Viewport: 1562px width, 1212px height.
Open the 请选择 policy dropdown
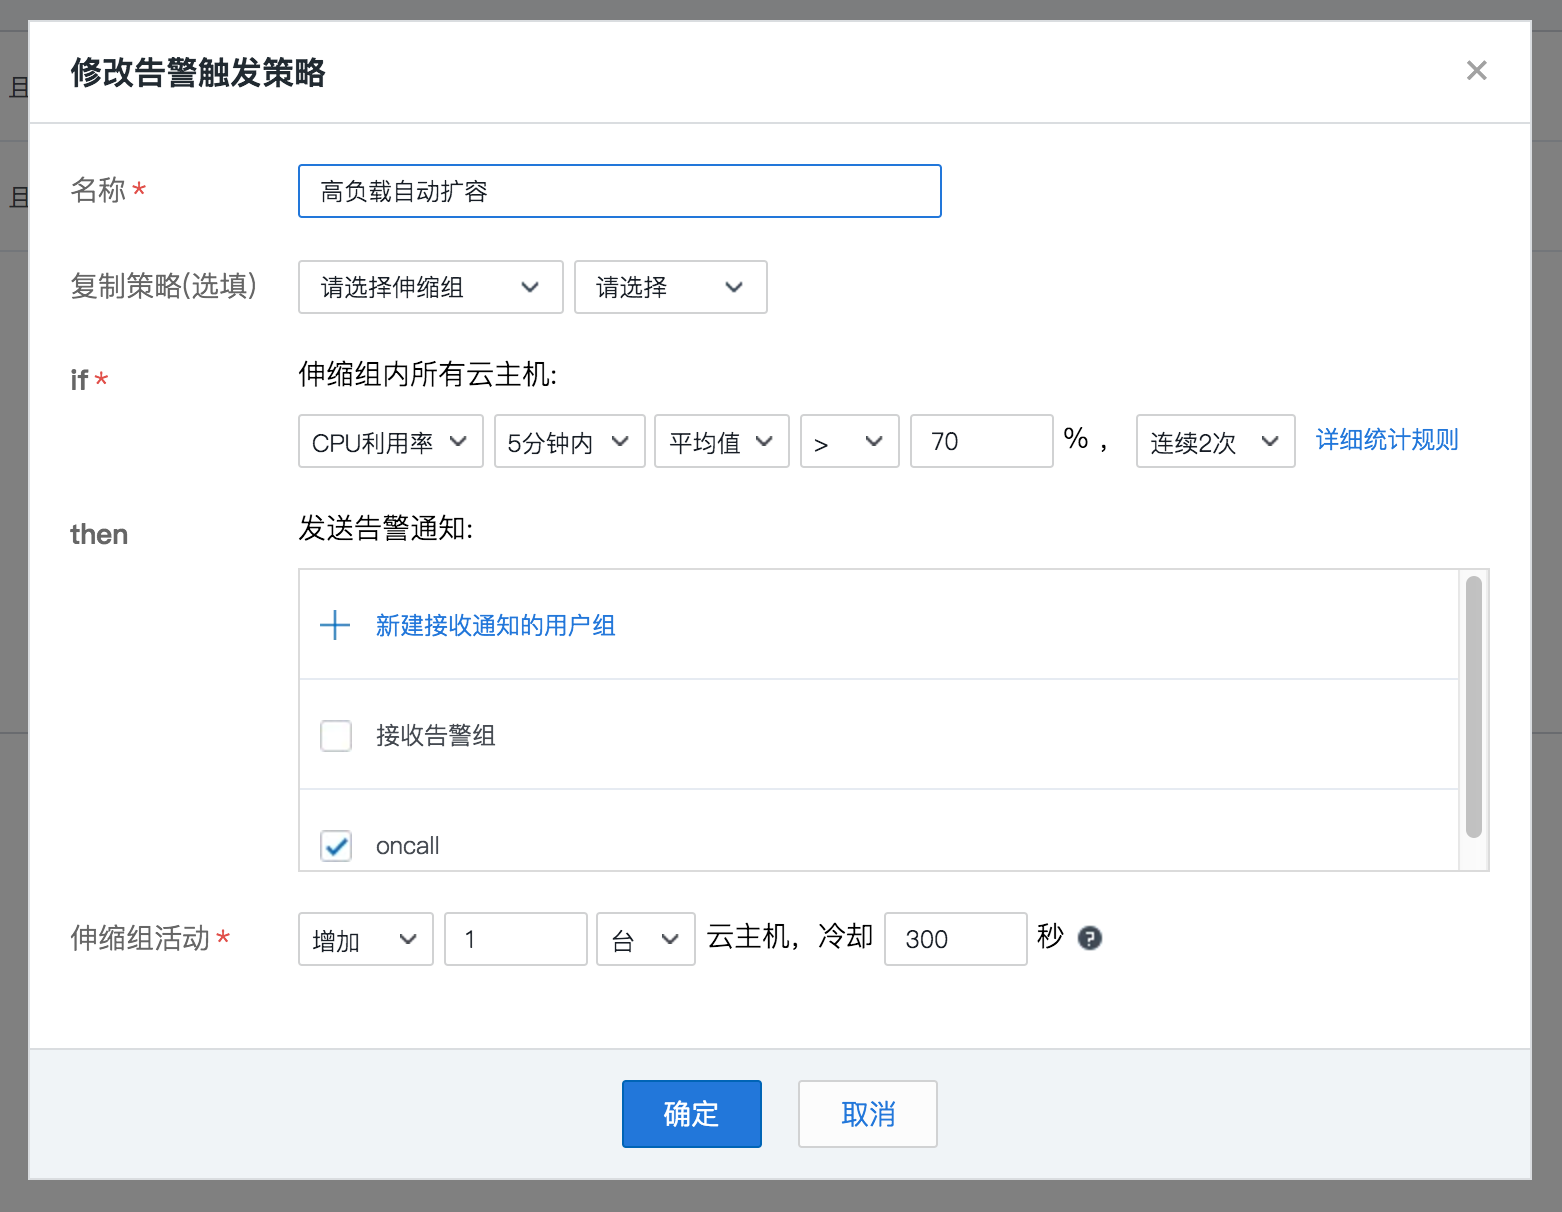[x=670, y=287]
